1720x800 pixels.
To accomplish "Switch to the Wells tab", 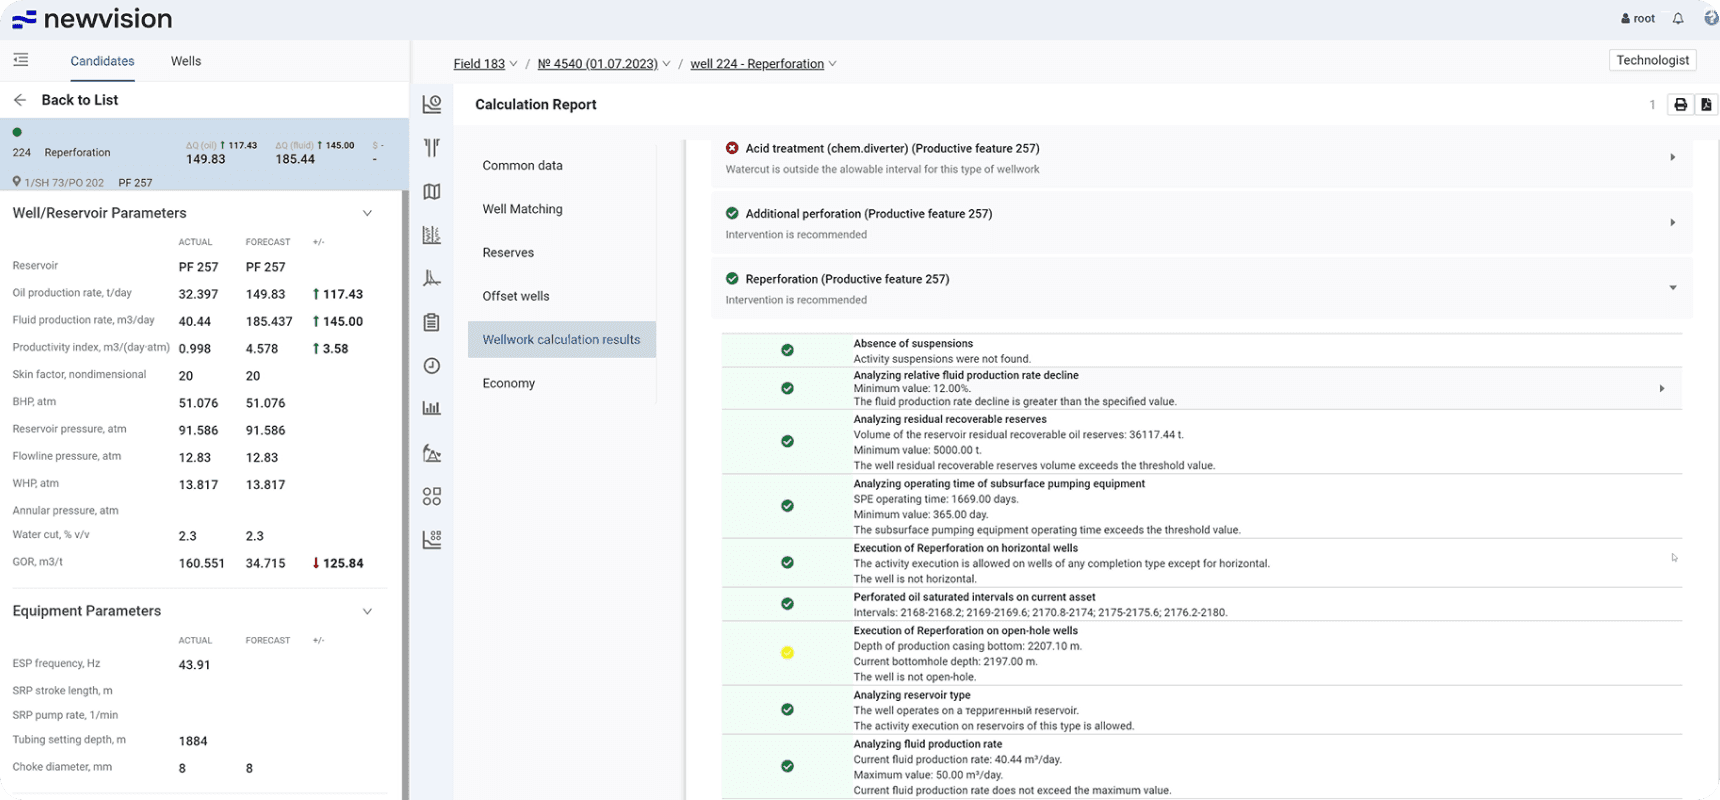I will (186, 61).
